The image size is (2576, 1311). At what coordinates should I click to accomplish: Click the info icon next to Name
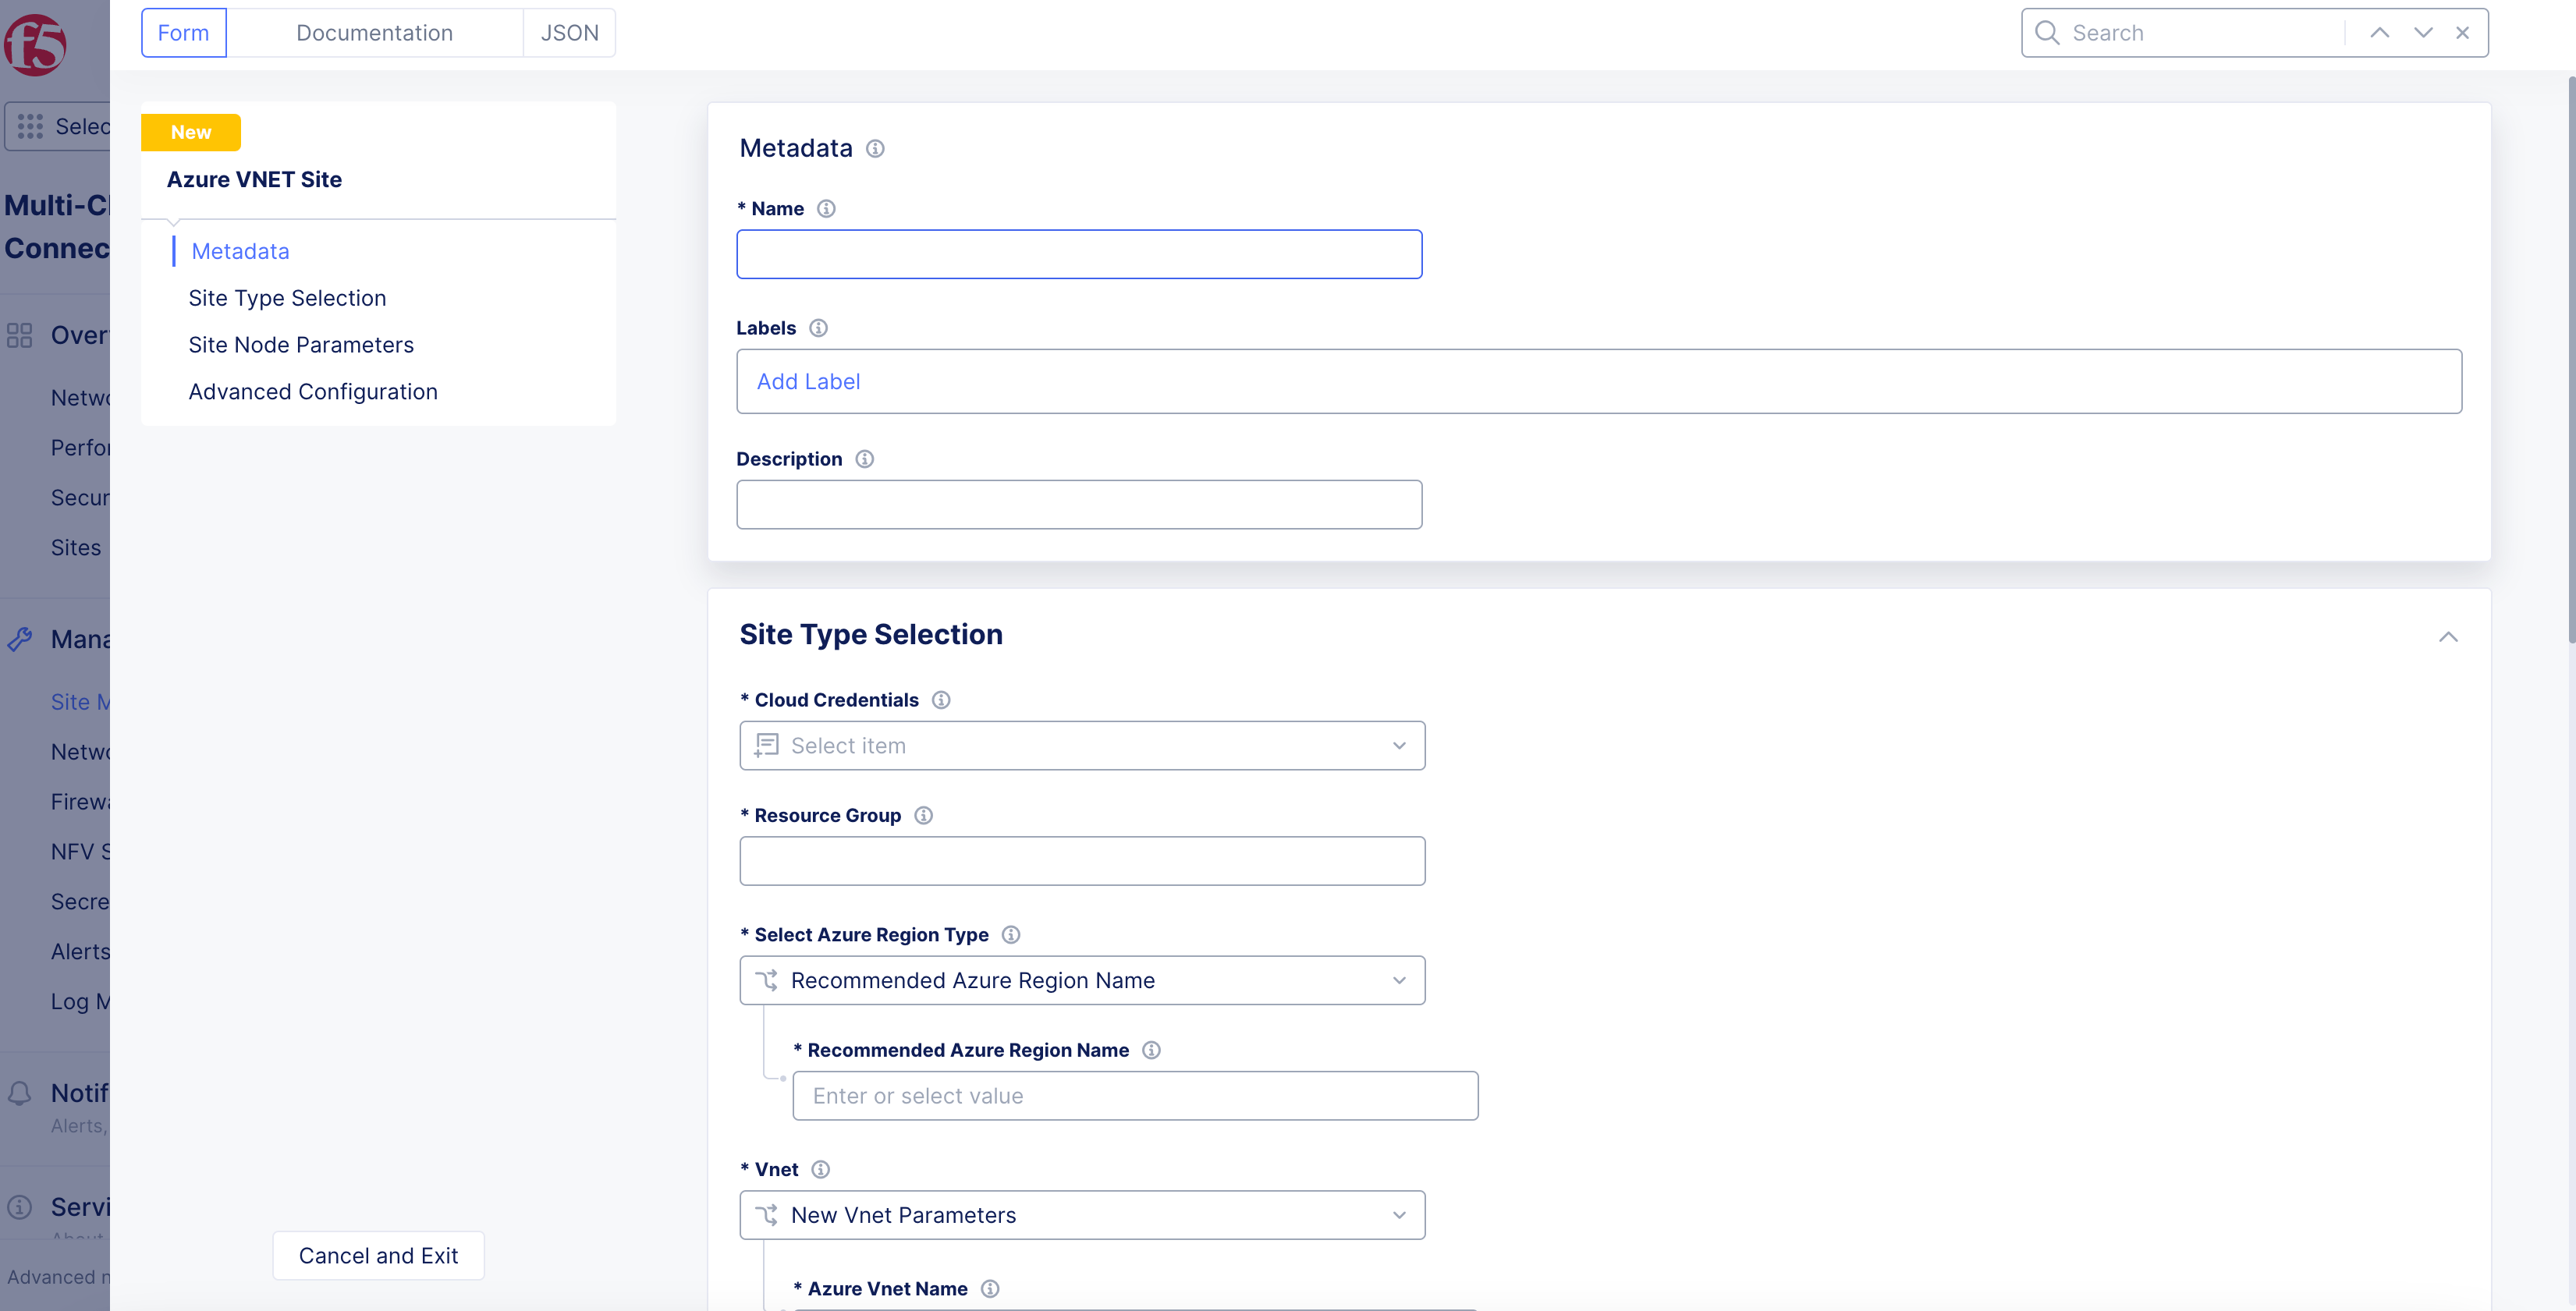click(x=826, y=208)
